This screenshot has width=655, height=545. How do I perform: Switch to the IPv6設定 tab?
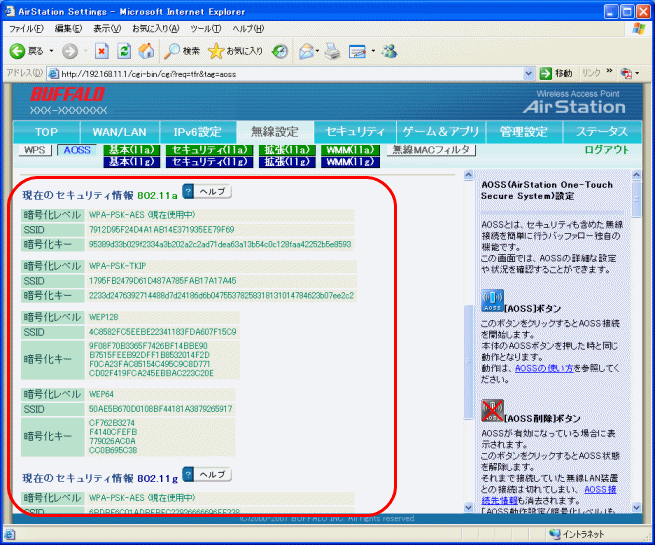coord(197,132)
